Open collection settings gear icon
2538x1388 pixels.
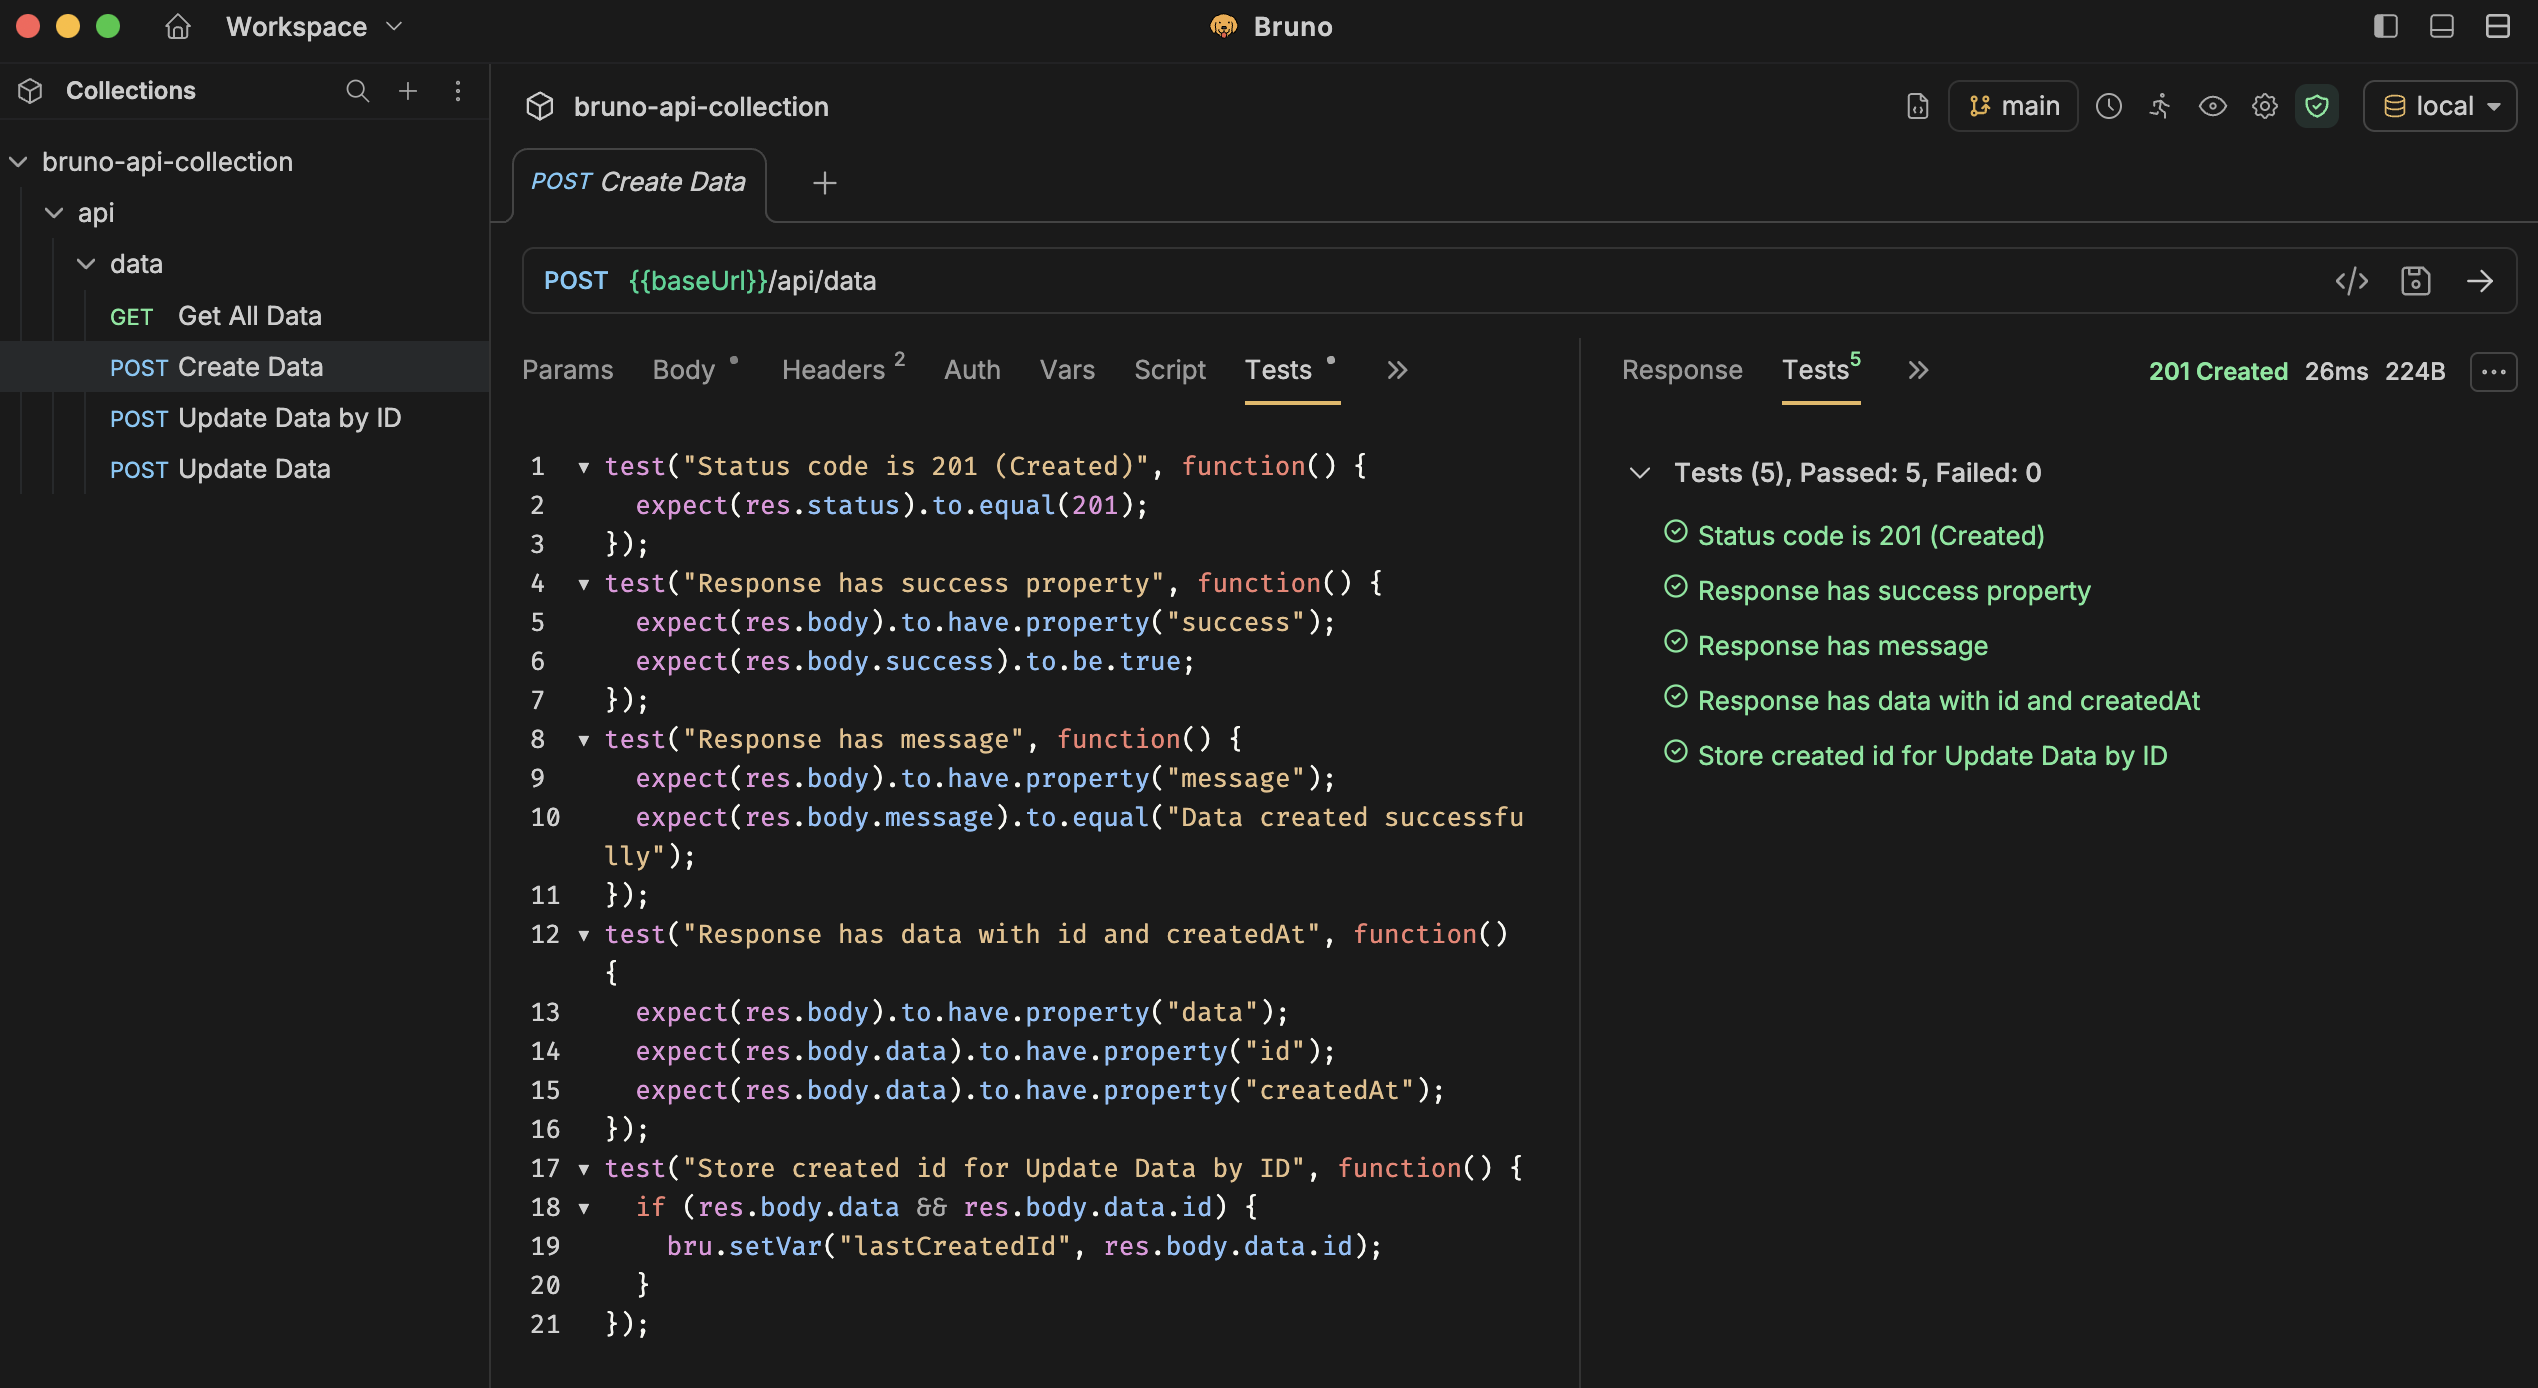coord(2263,105)
